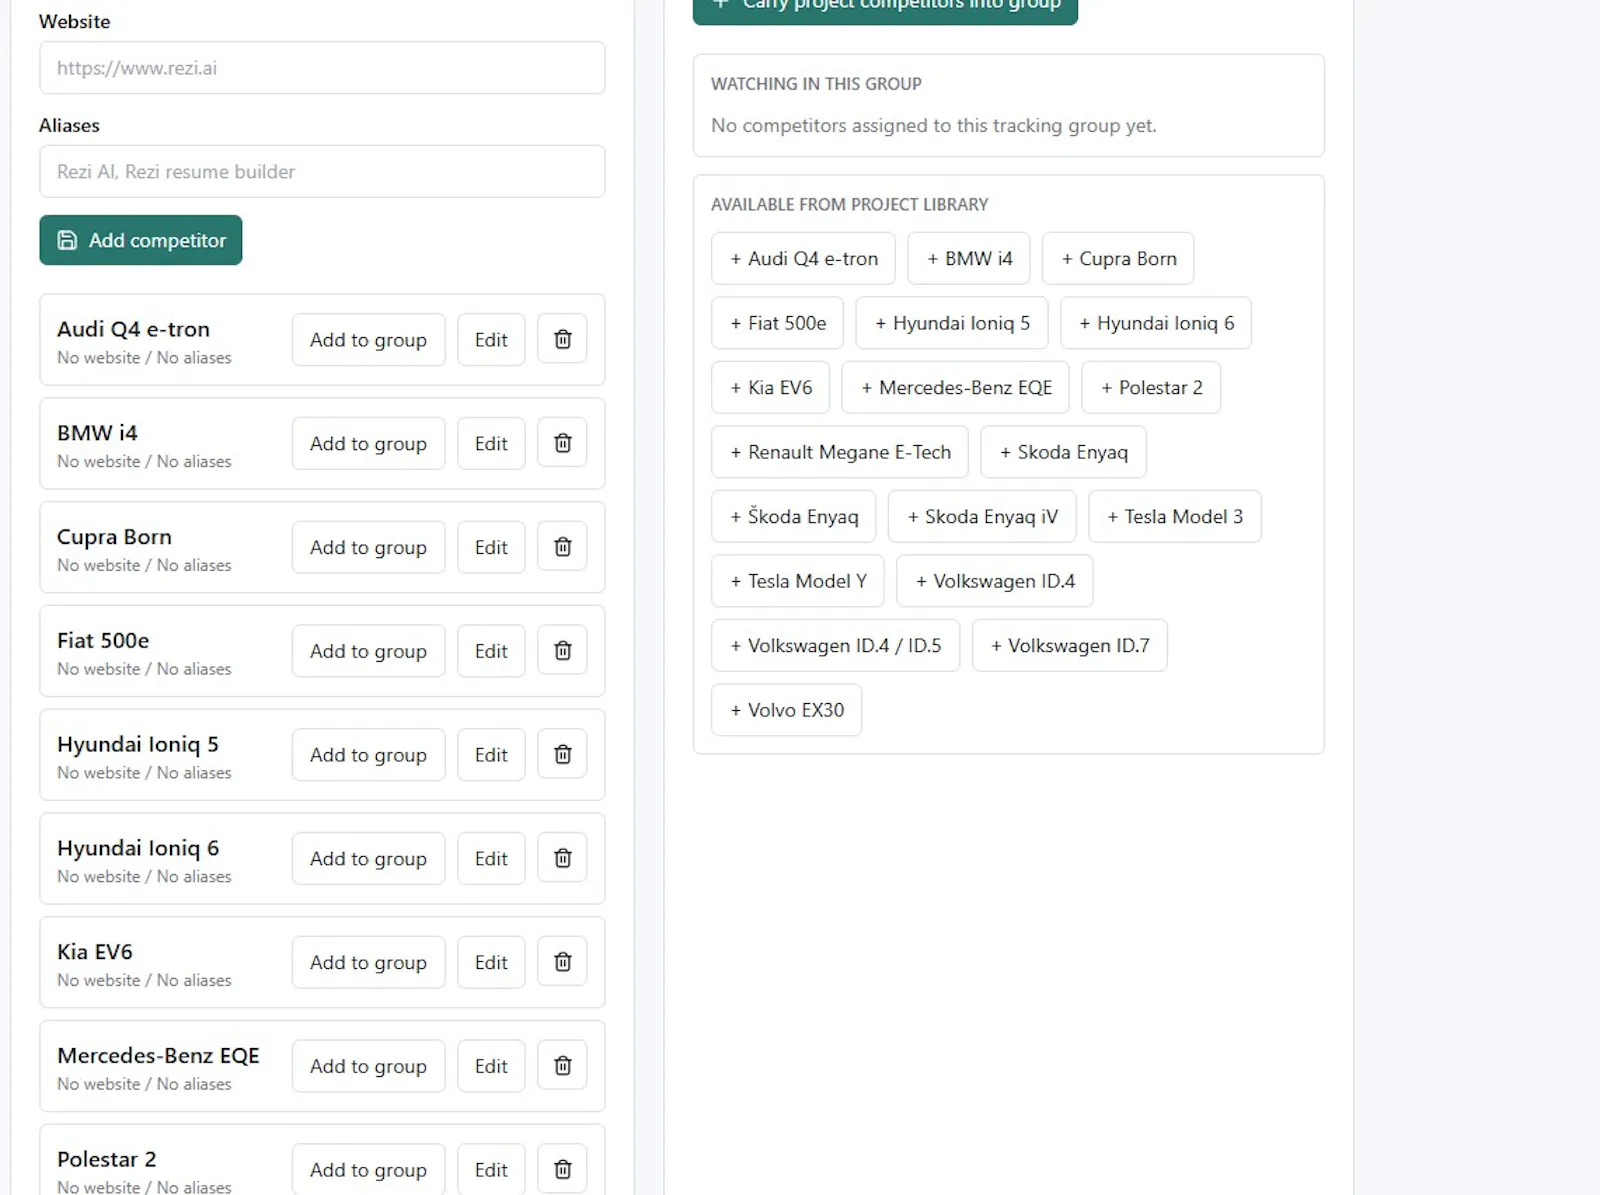Select + Kia EV6 library chip
1600x1195 pixels.
pos(770,388)
